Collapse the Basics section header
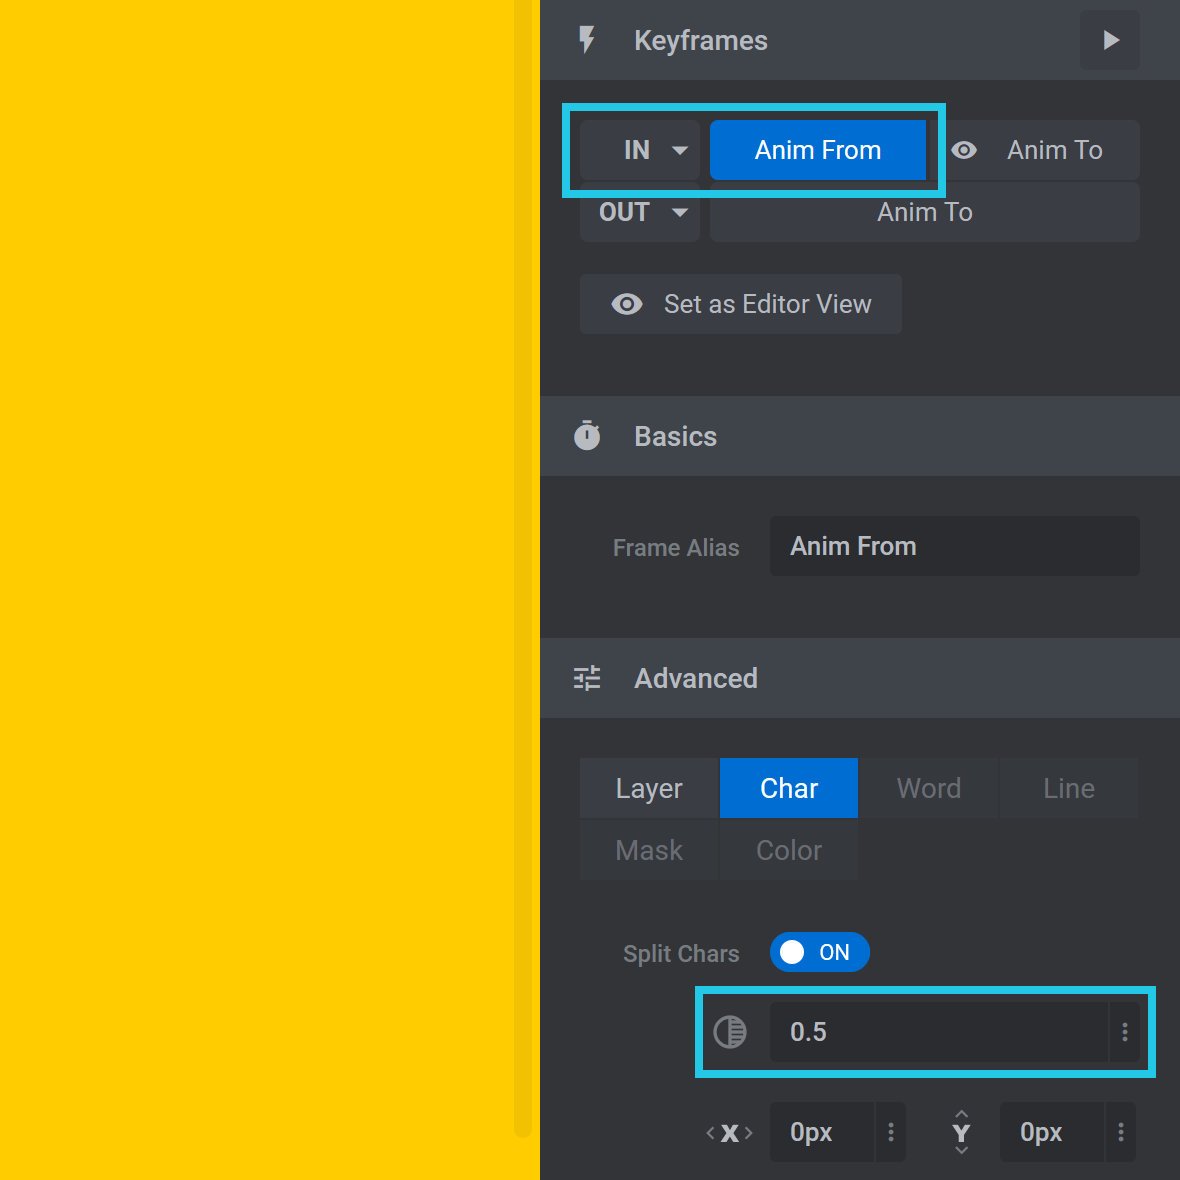 859,436
